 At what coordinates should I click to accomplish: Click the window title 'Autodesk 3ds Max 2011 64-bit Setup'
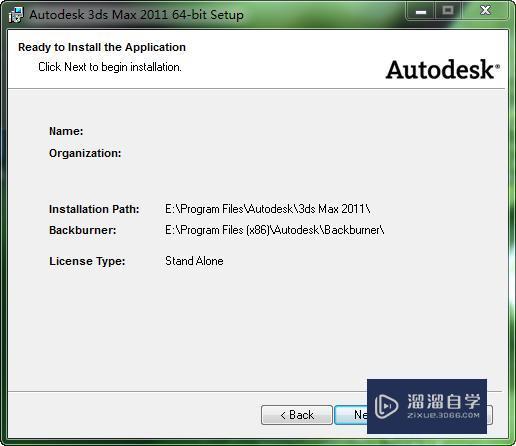pos(137,15)
